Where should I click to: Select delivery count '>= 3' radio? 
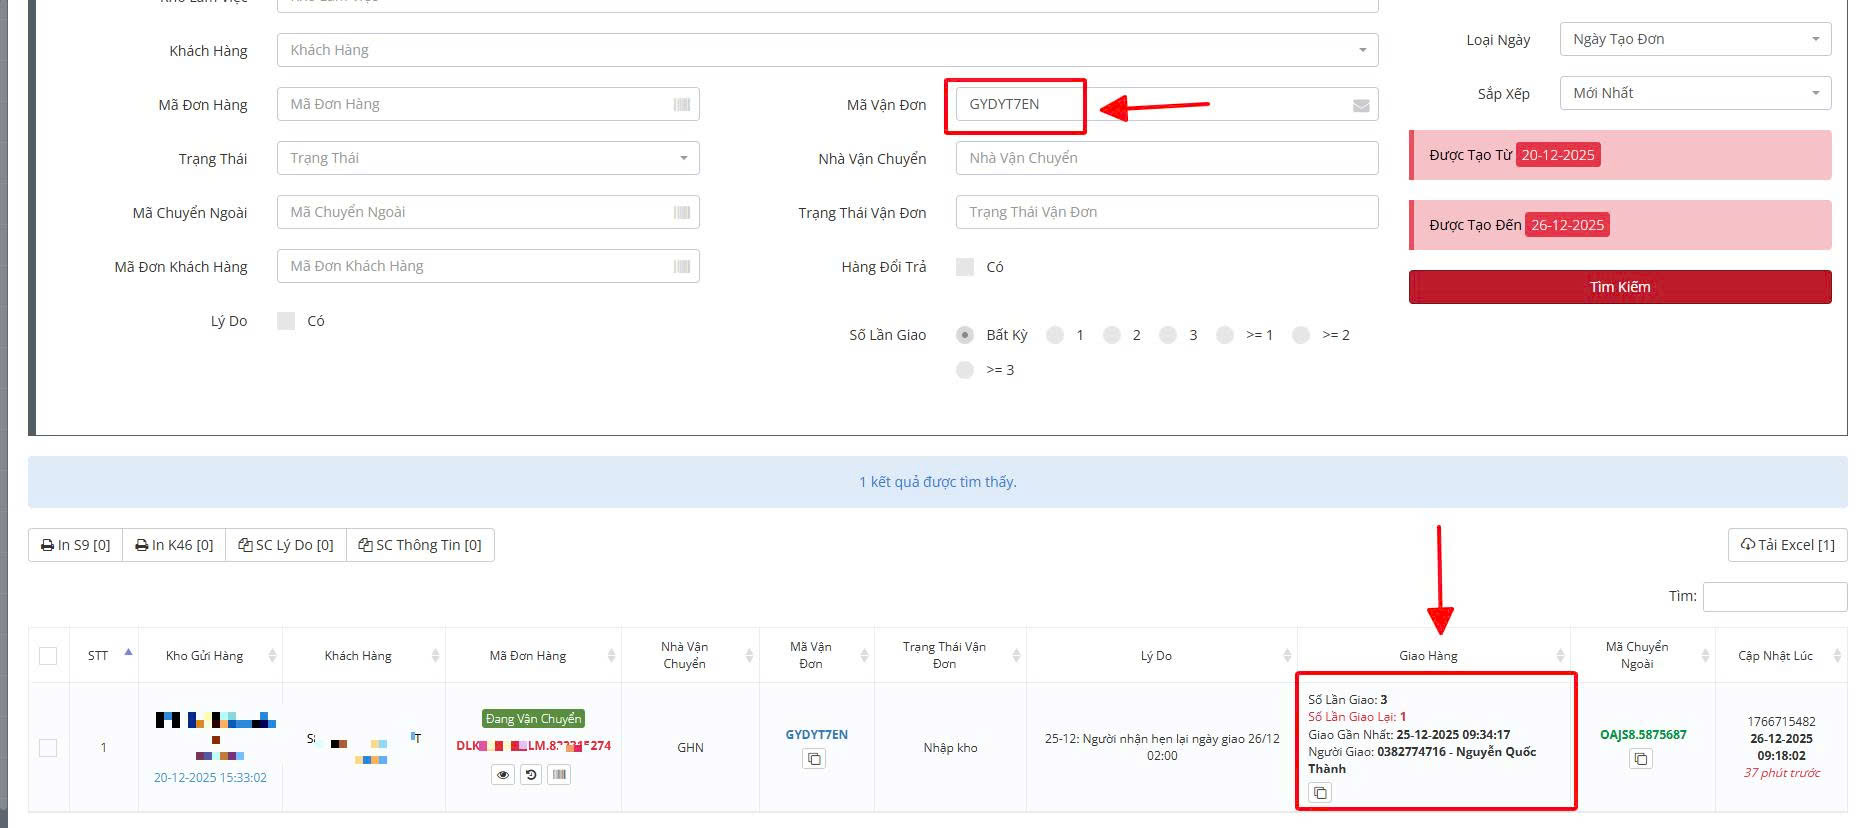[965, 370]
